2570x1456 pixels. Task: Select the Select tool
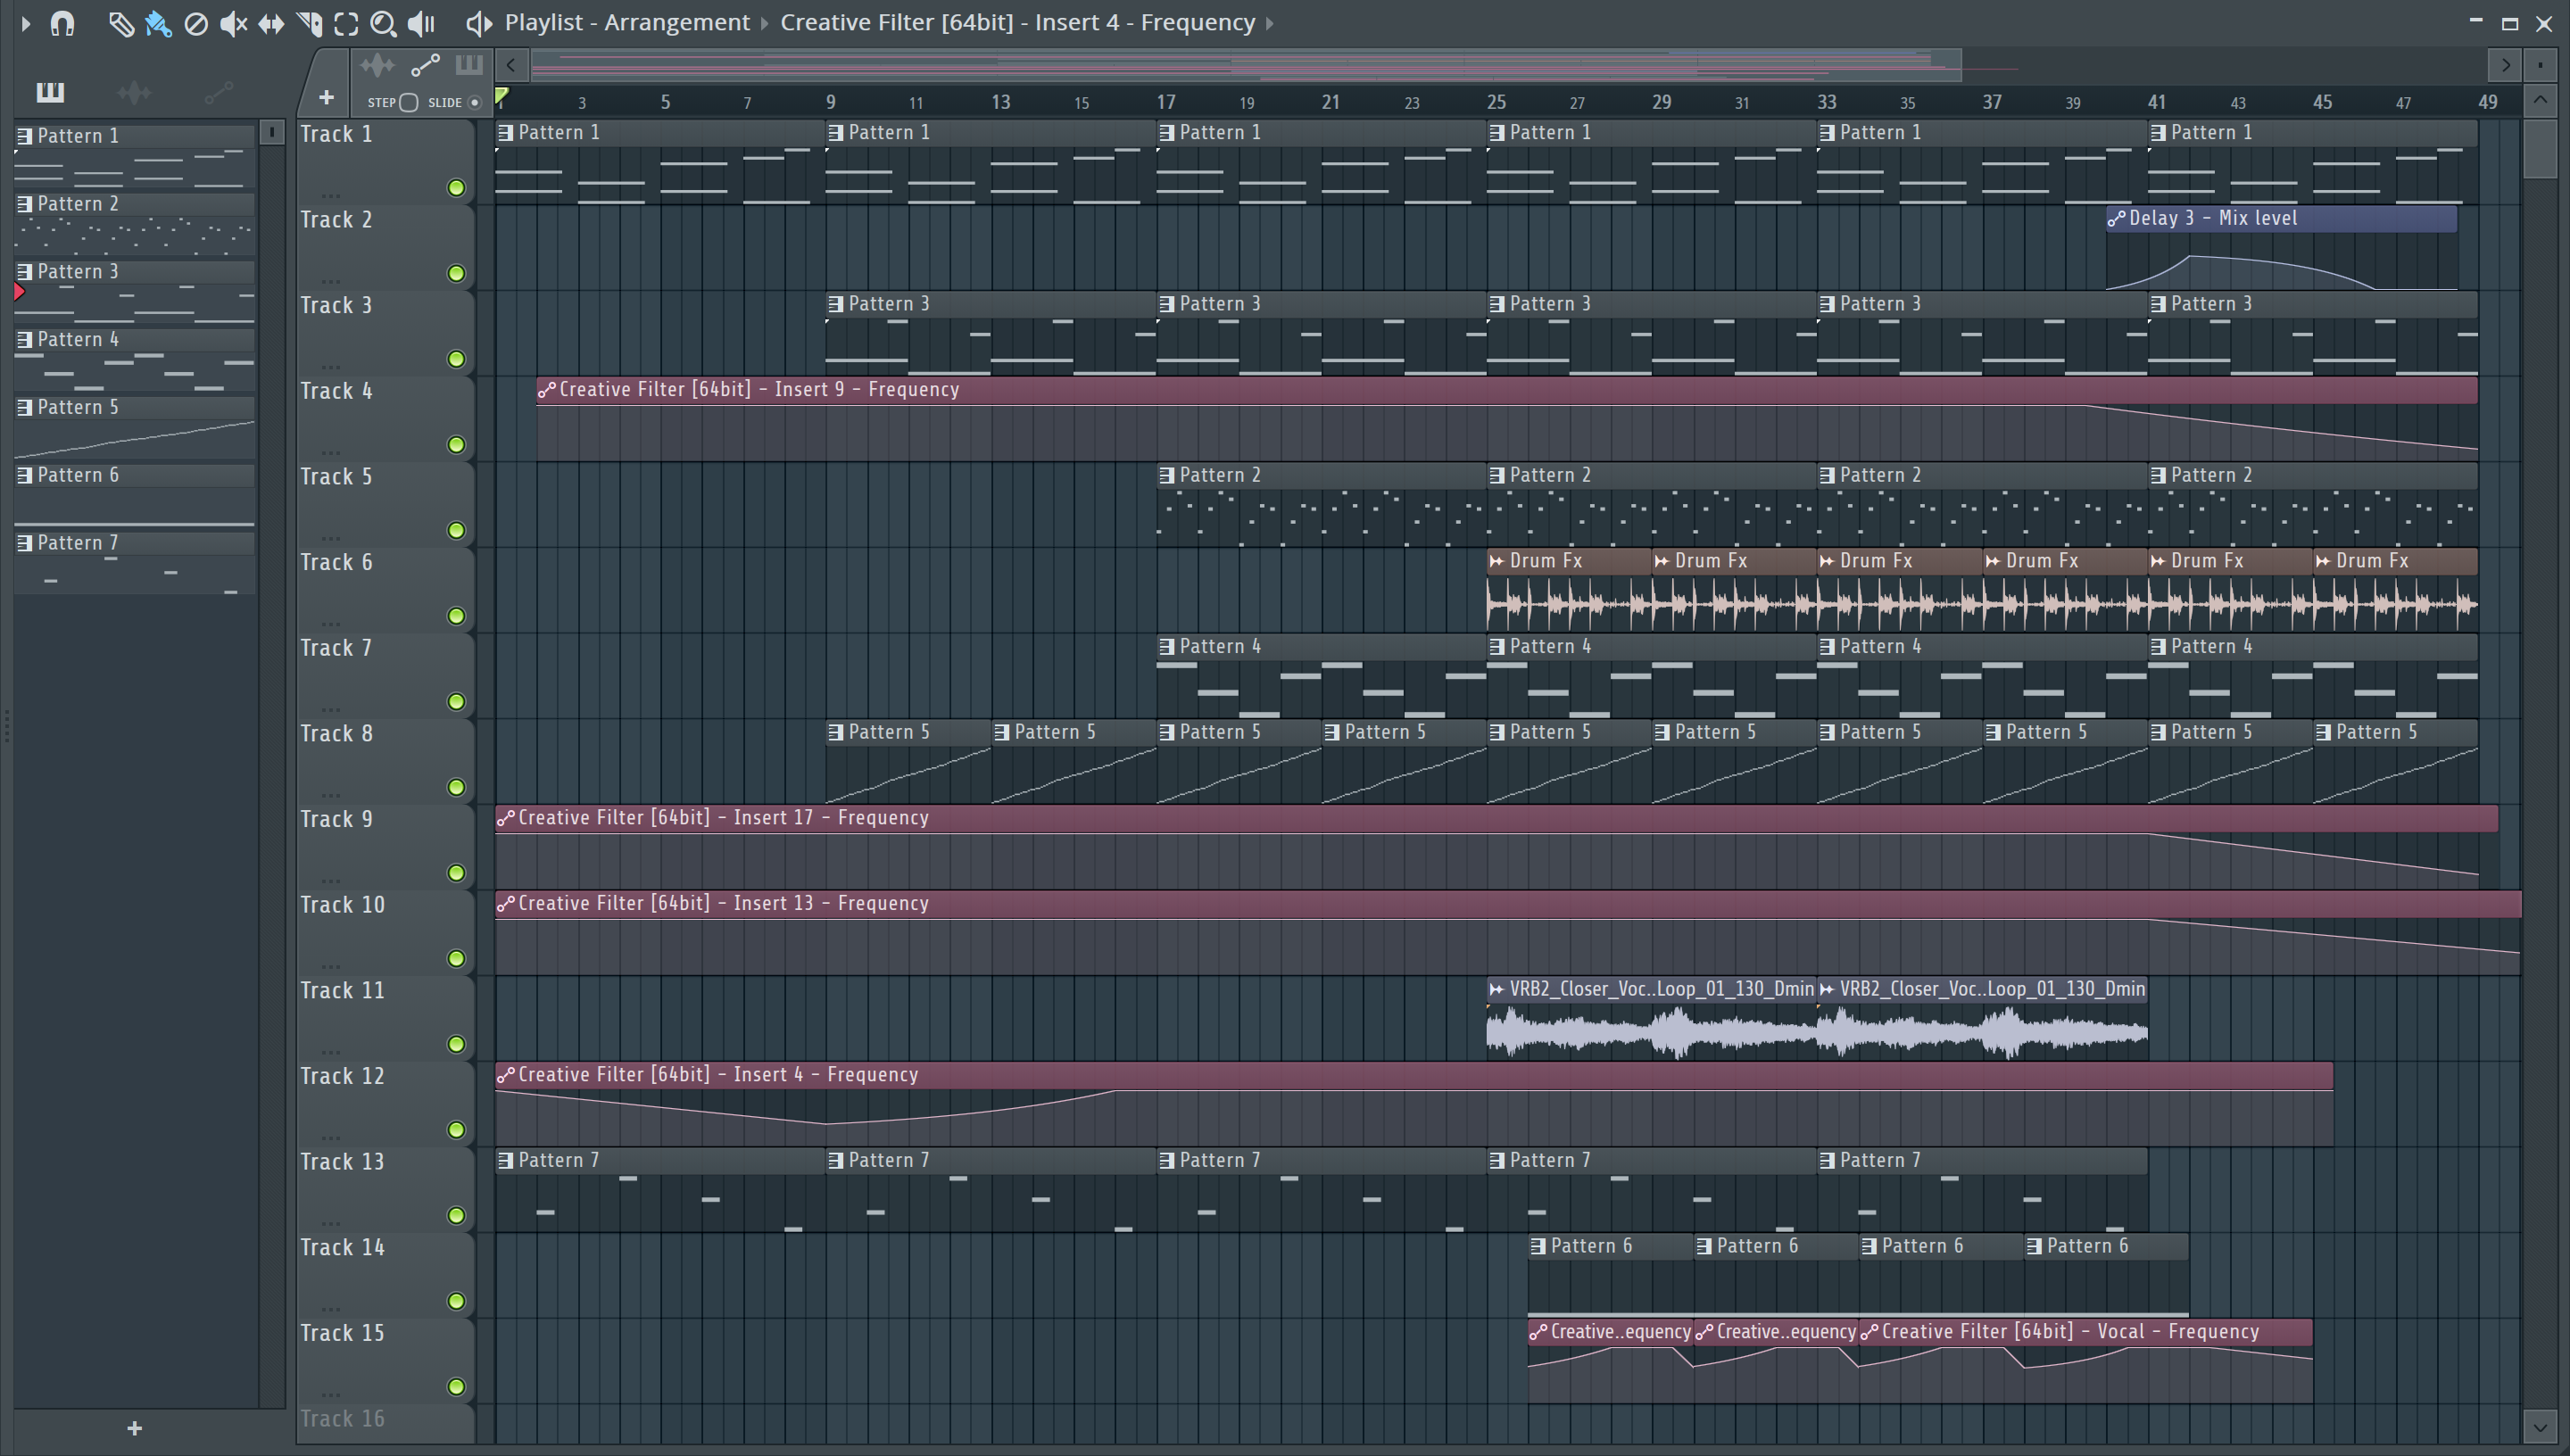pos(346,23)
